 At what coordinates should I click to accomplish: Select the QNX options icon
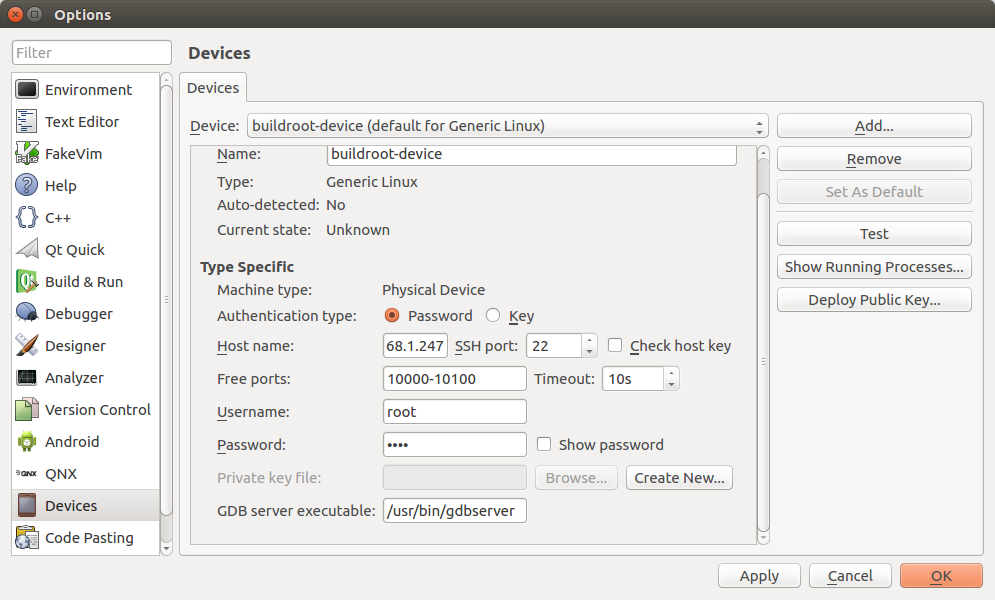point(27,473)
